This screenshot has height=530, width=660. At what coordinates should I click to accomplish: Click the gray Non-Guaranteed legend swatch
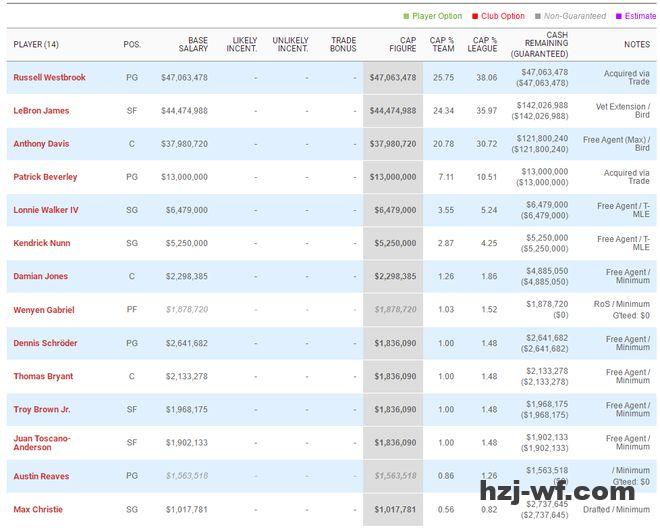pyautogui.click(x=537, y=16)
